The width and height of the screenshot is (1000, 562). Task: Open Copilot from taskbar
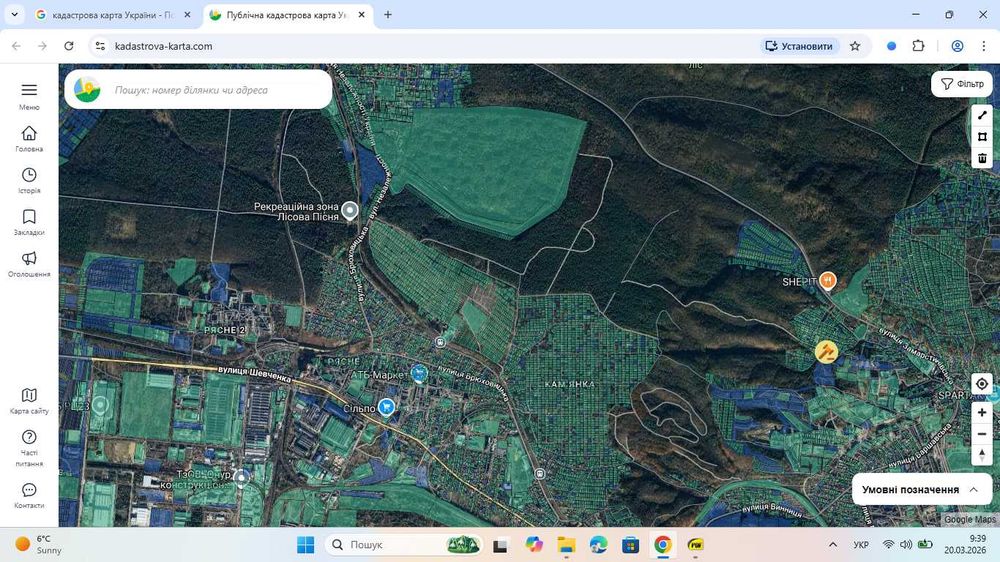click(533, 545)
